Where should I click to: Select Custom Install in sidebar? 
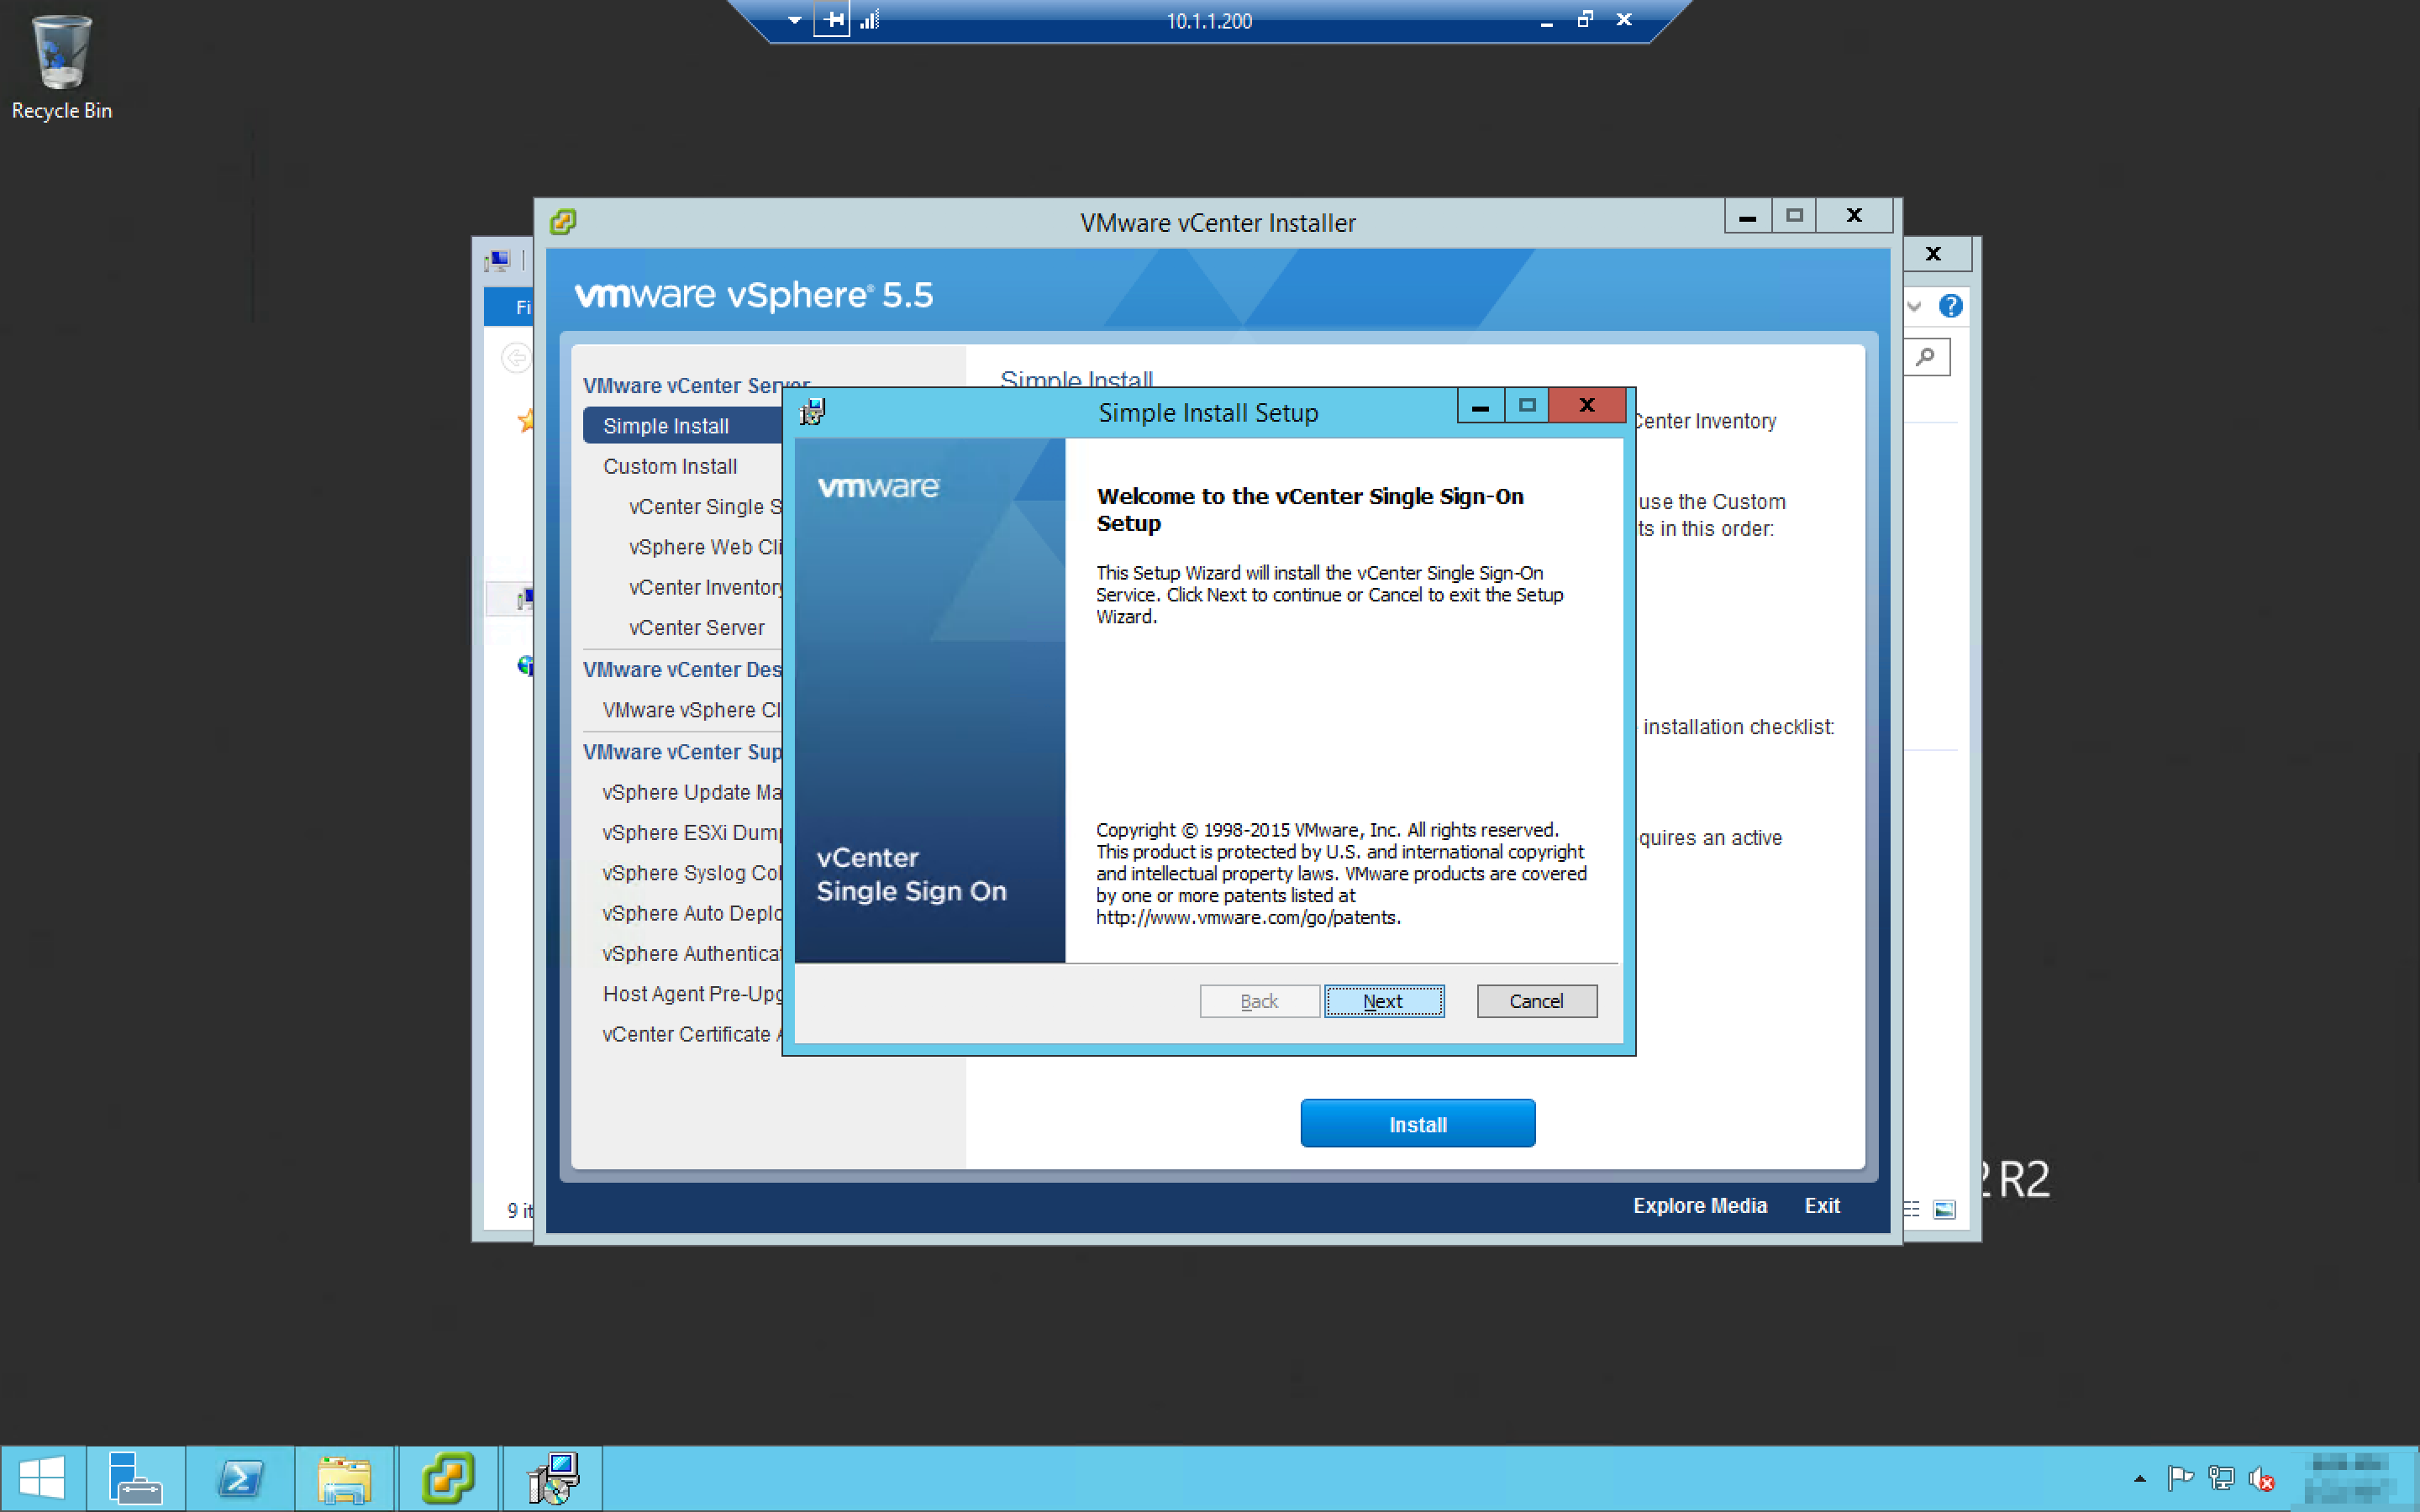[670, 466]
